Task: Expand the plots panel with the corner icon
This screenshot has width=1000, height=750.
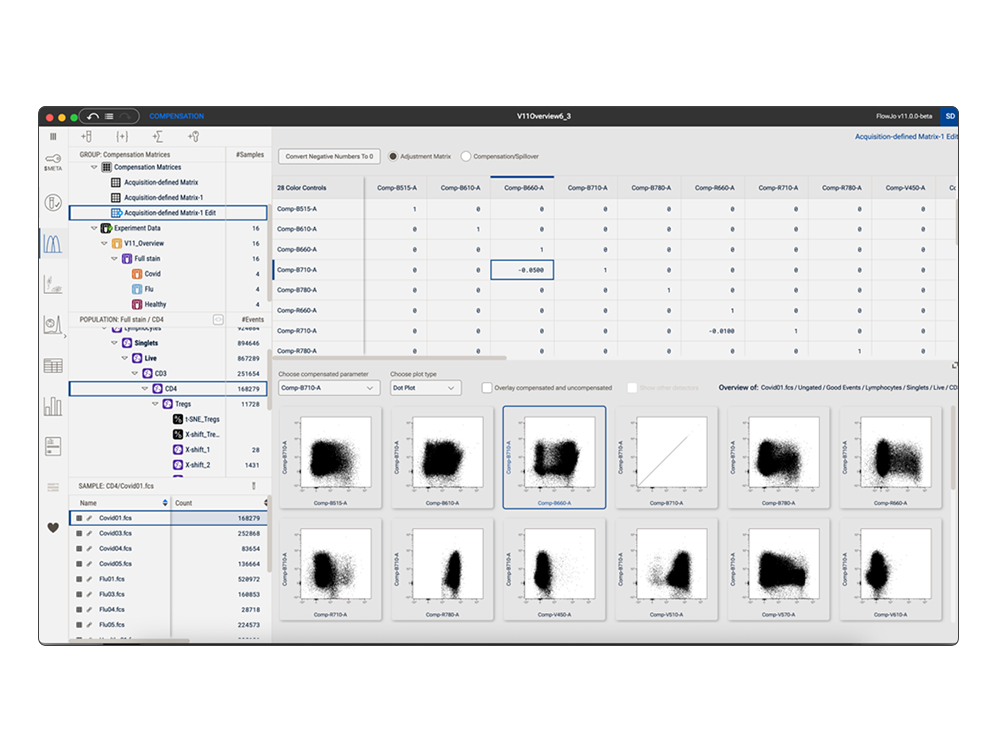Action: click(x=954, y=365)
